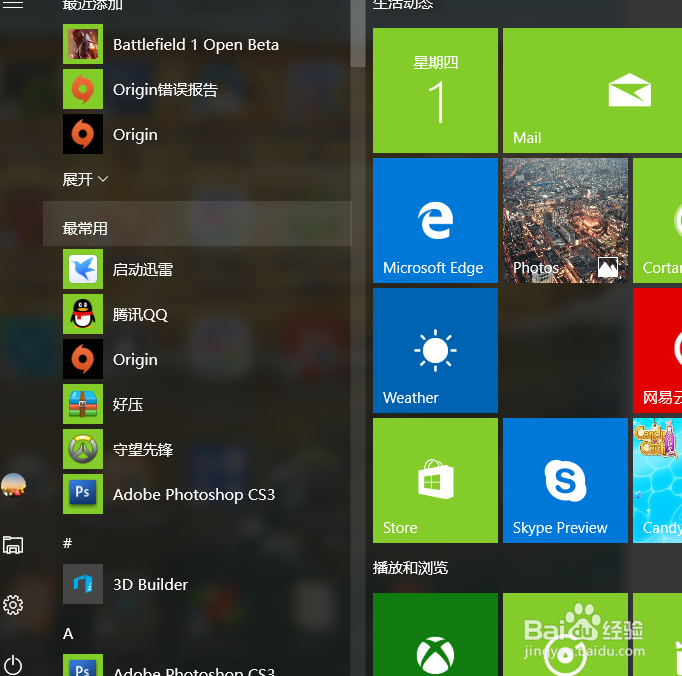The height and width of the screenshot is (676, 682).
Task: Open the 网易云 red tile
Action: (x=658, y=351)
